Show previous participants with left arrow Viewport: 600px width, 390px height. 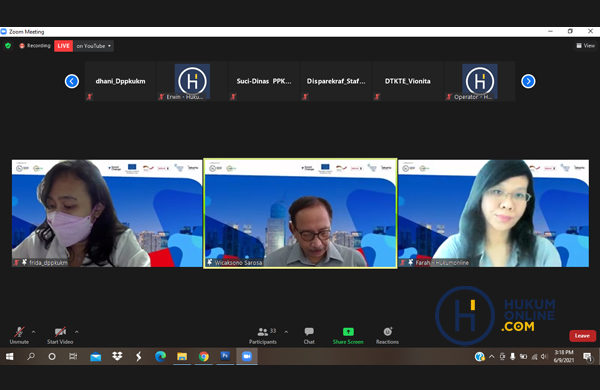[x=72, y=81]
